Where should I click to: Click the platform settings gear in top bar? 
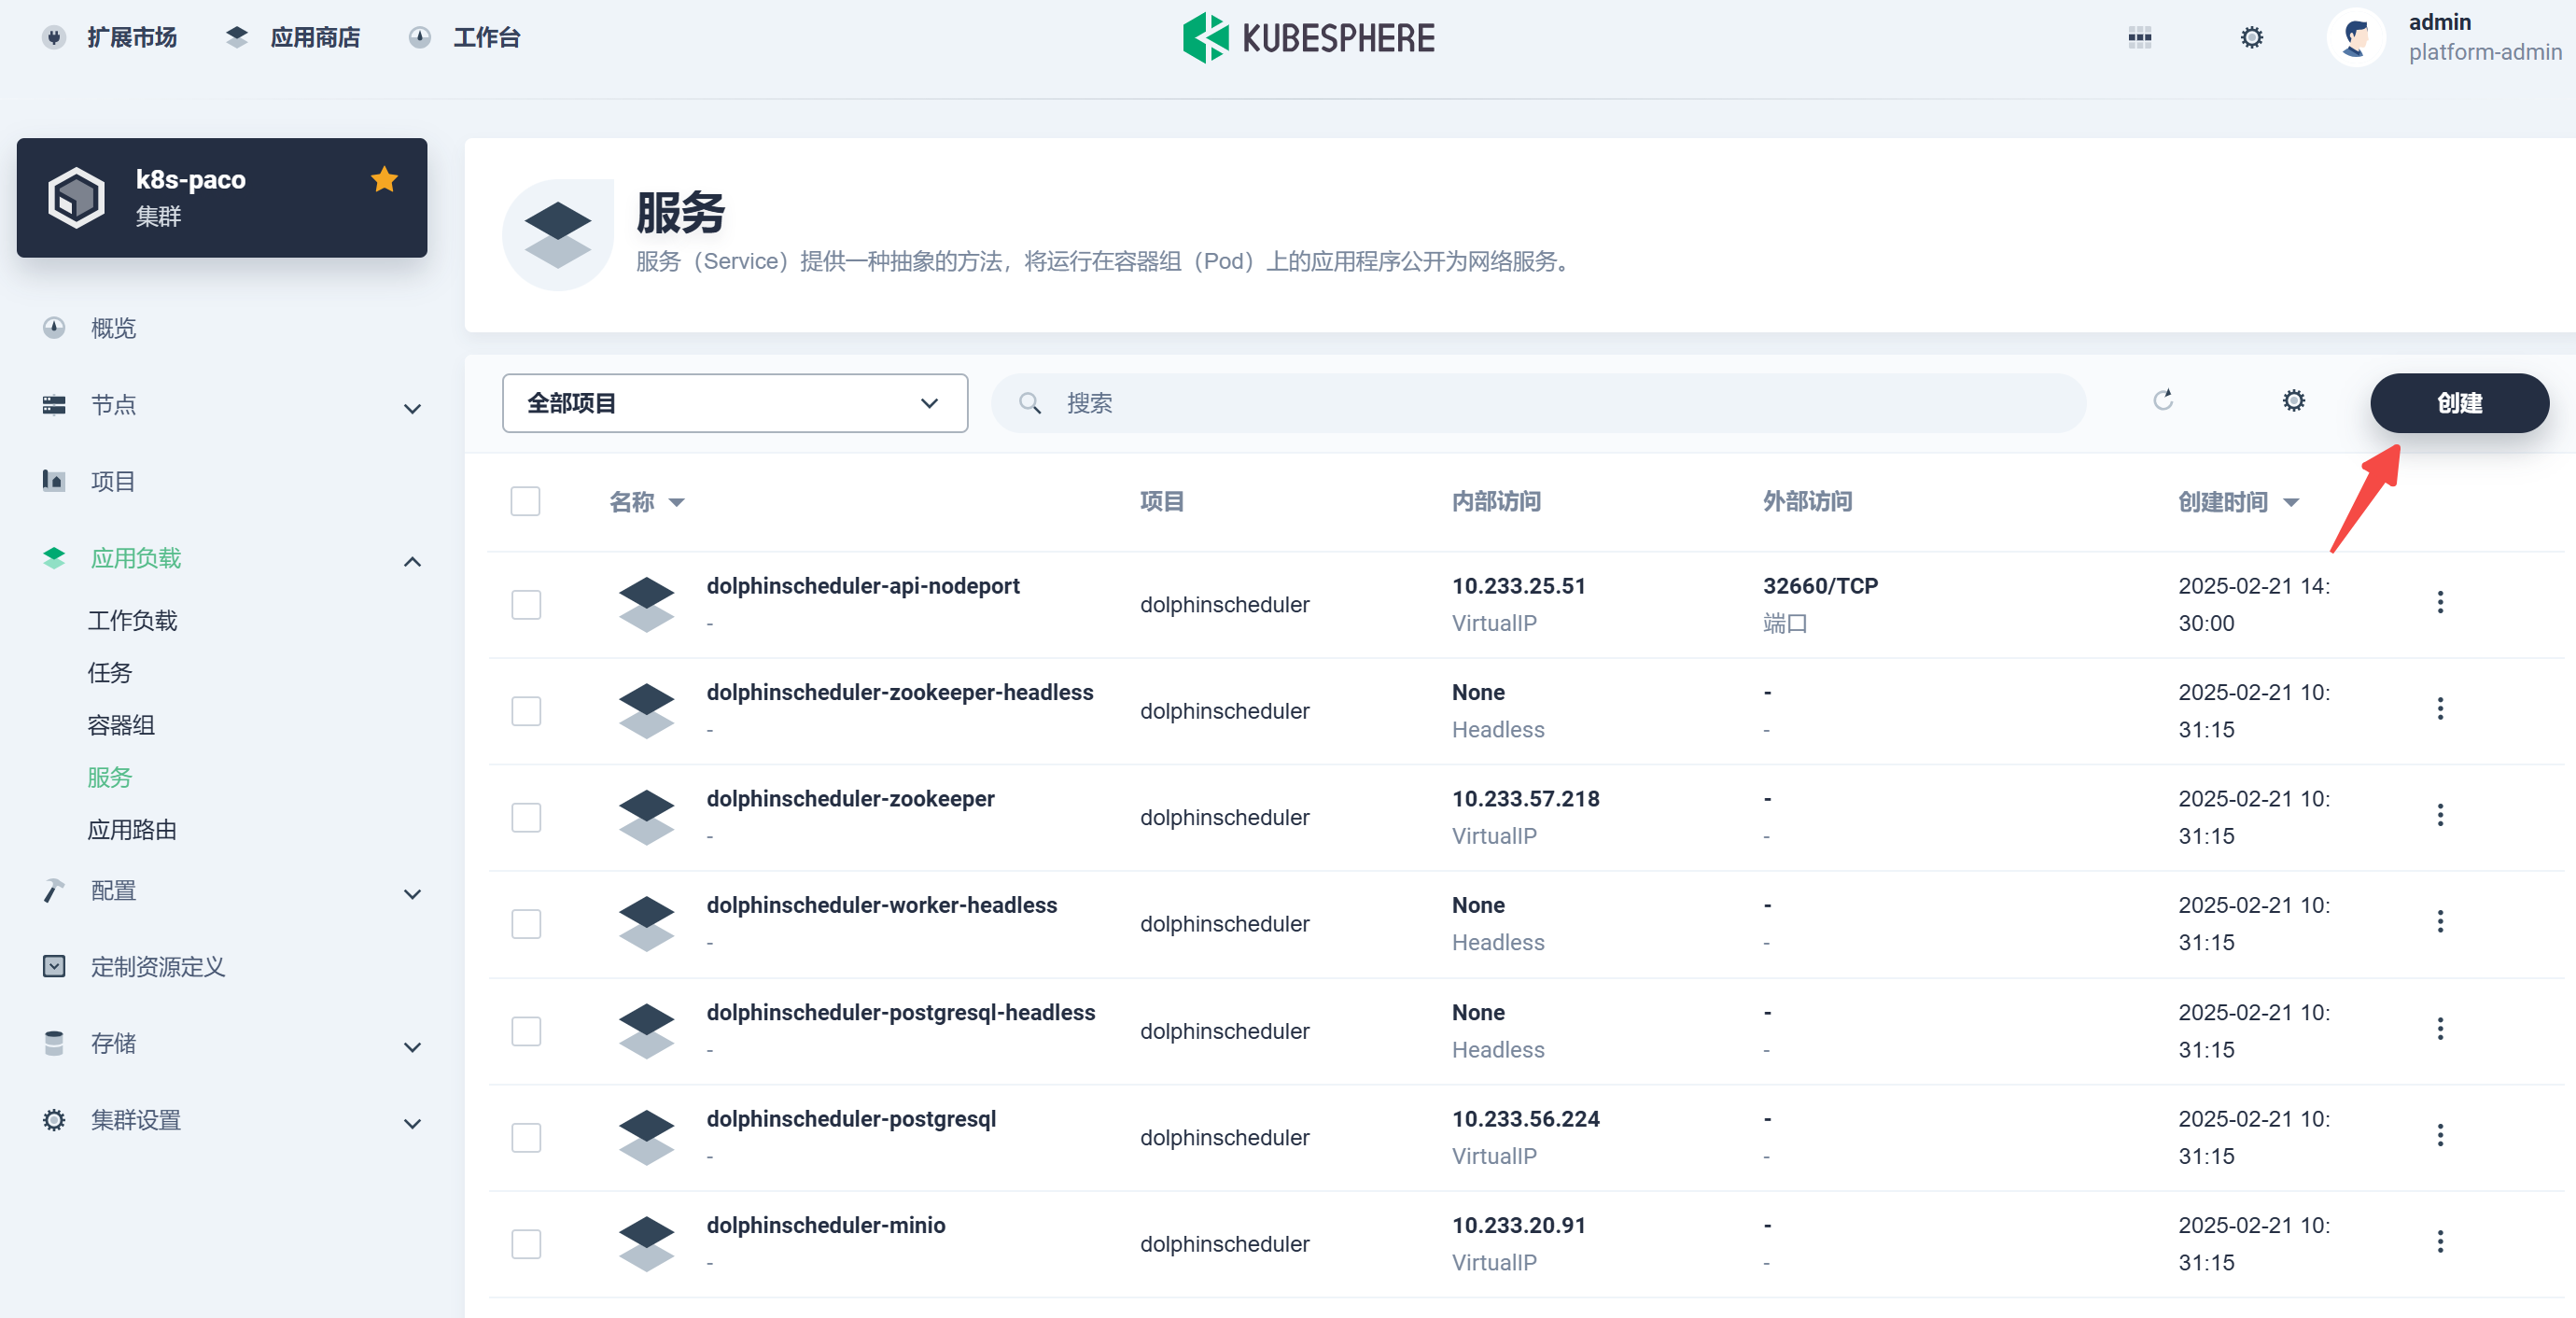(2251, 38)
